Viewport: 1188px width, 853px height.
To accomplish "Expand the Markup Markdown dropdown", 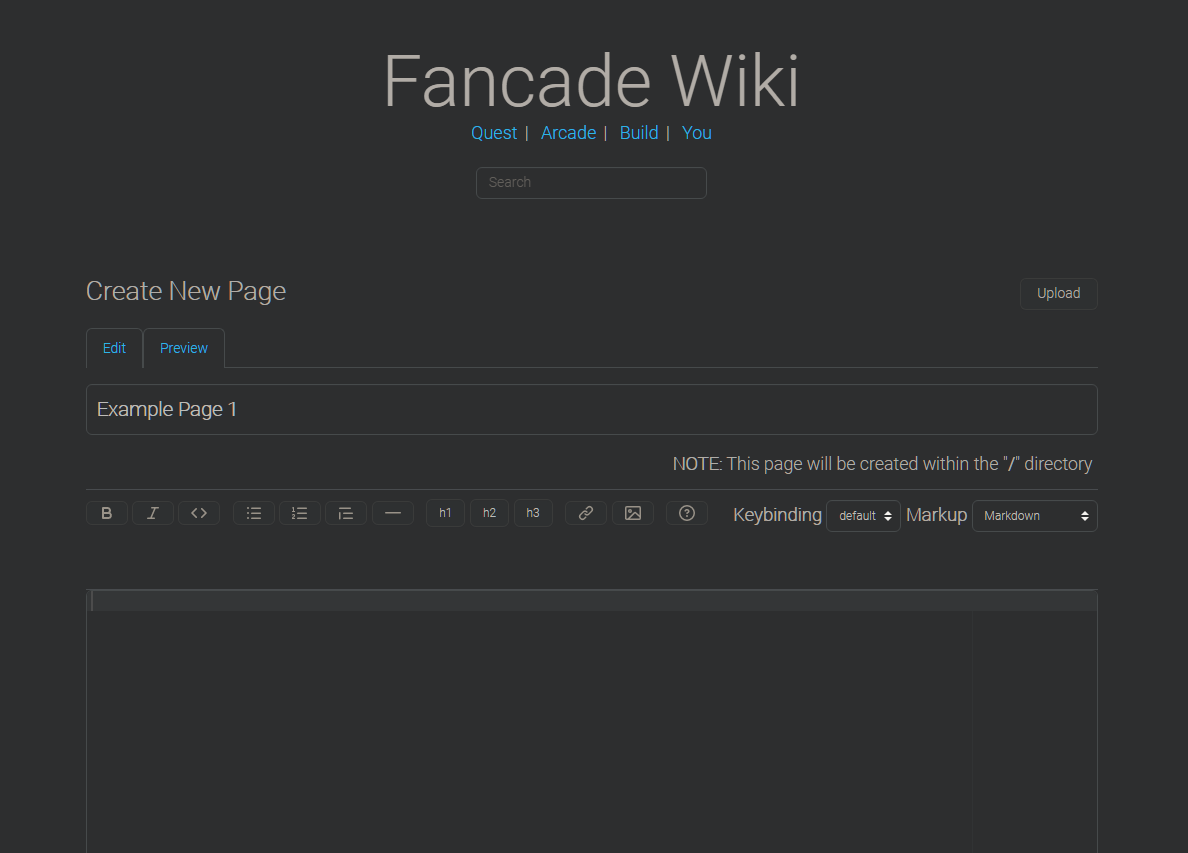I will (x=1035, y=516).
